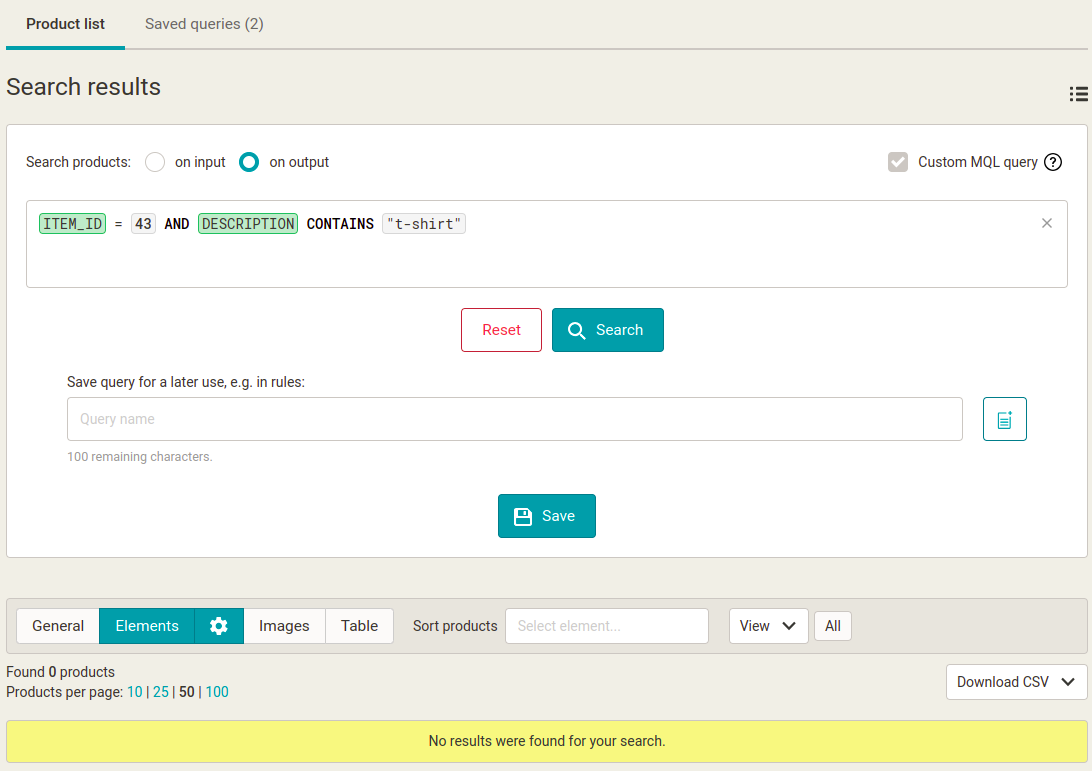Open Elements settings gear icon
The width and height of the screenshot is (1092, 771).
point(219,625)
